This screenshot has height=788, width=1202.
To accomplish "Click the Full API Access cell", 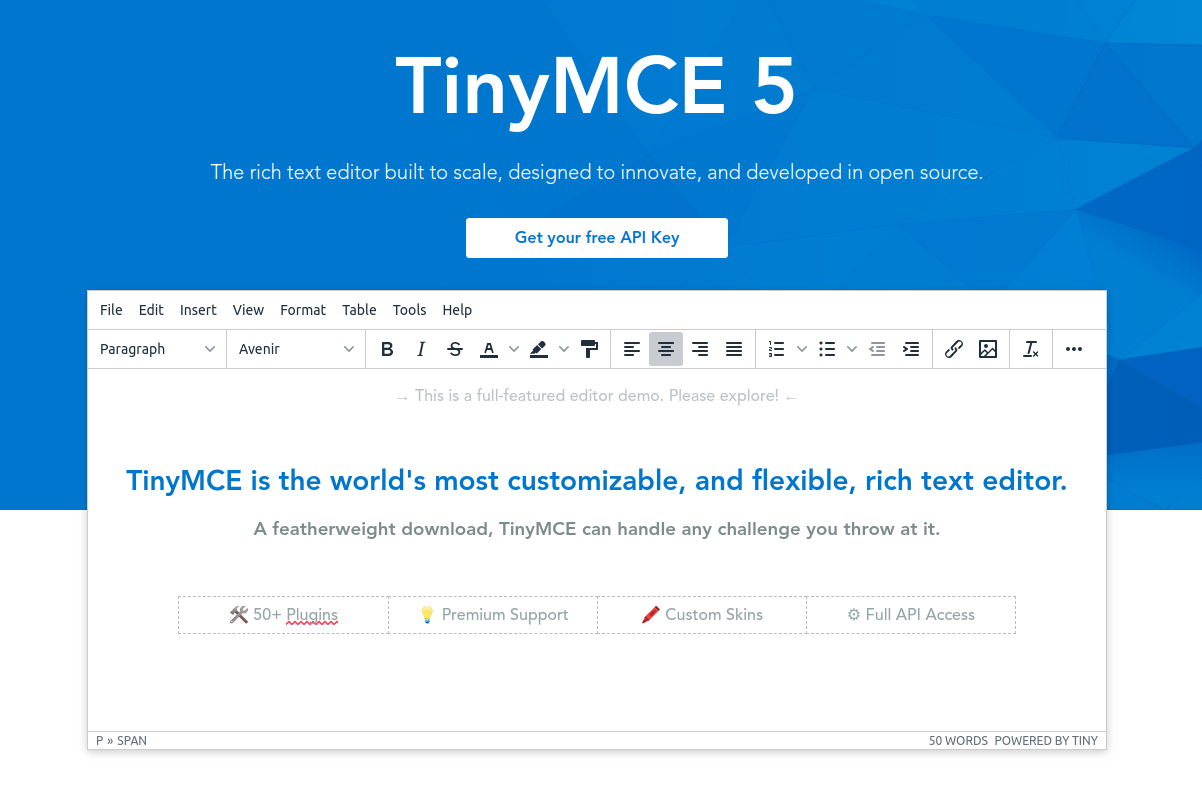I will (x=911, y=615).
